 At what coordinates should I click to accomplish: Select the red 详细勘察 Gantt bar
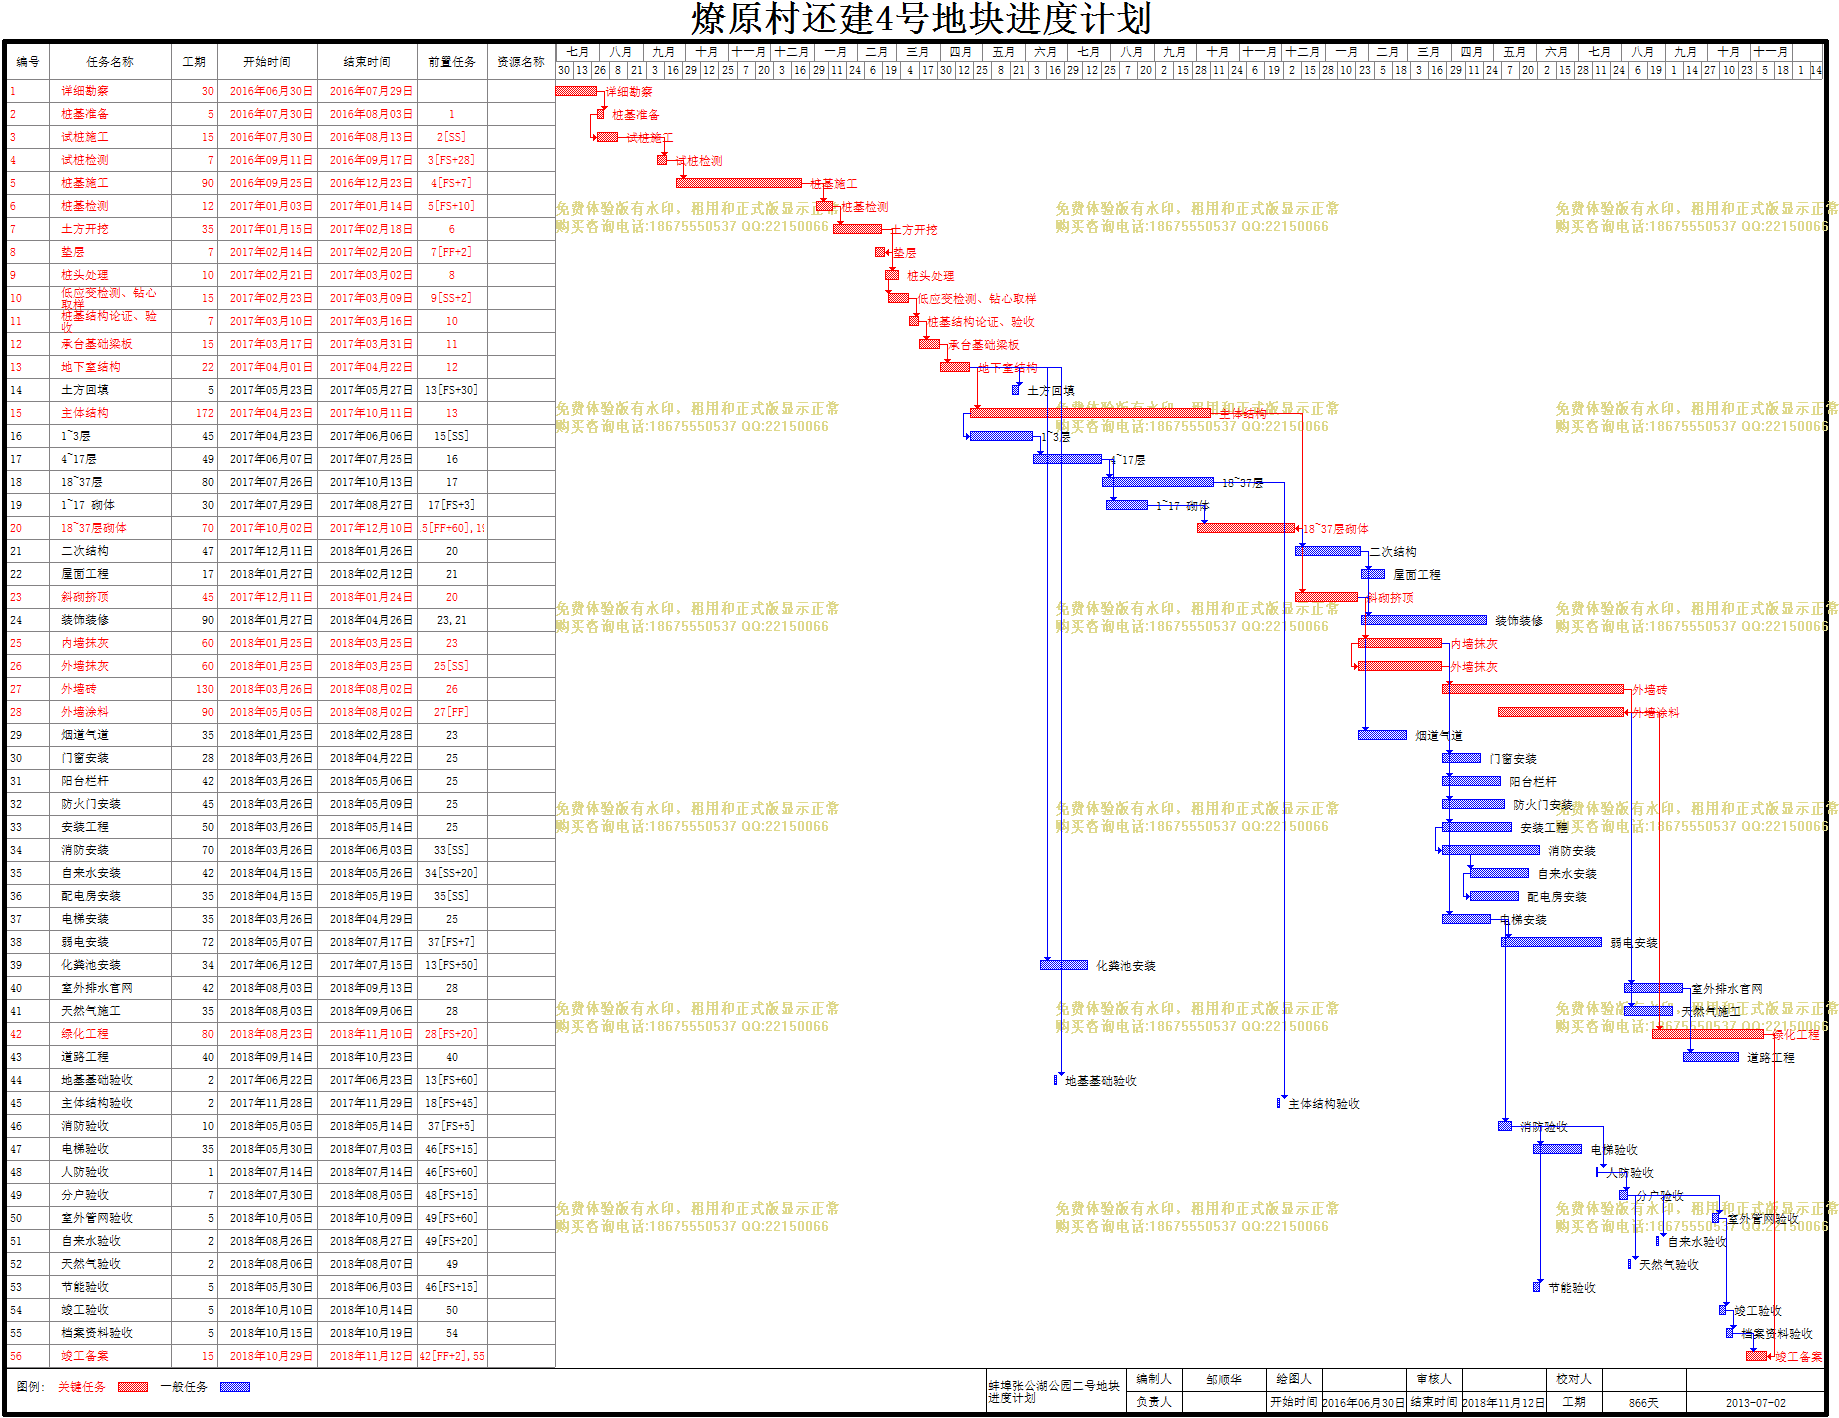[x=576, y=91]
